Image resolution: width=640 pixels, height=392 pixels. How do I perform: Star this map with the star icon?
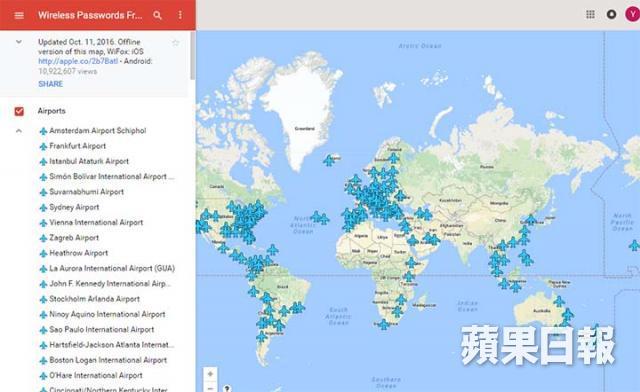click(176, 42)
